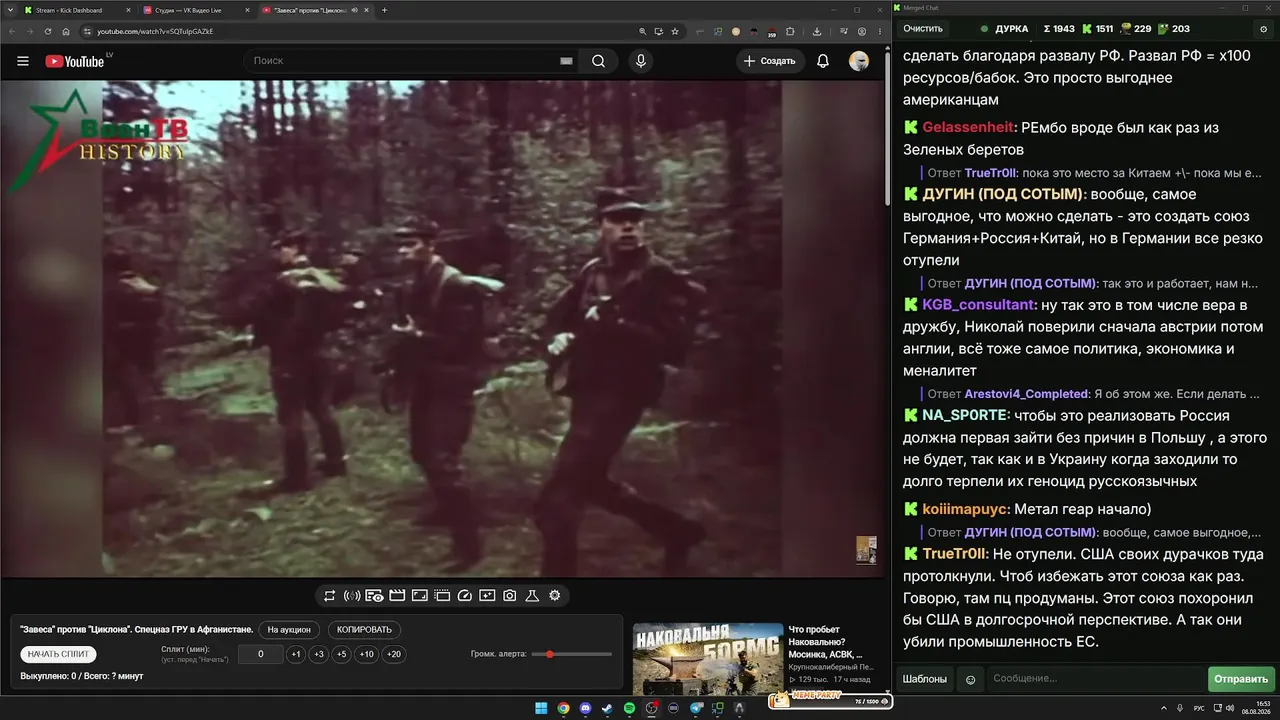Open Merged Chat settings gear

point(1263,29)
